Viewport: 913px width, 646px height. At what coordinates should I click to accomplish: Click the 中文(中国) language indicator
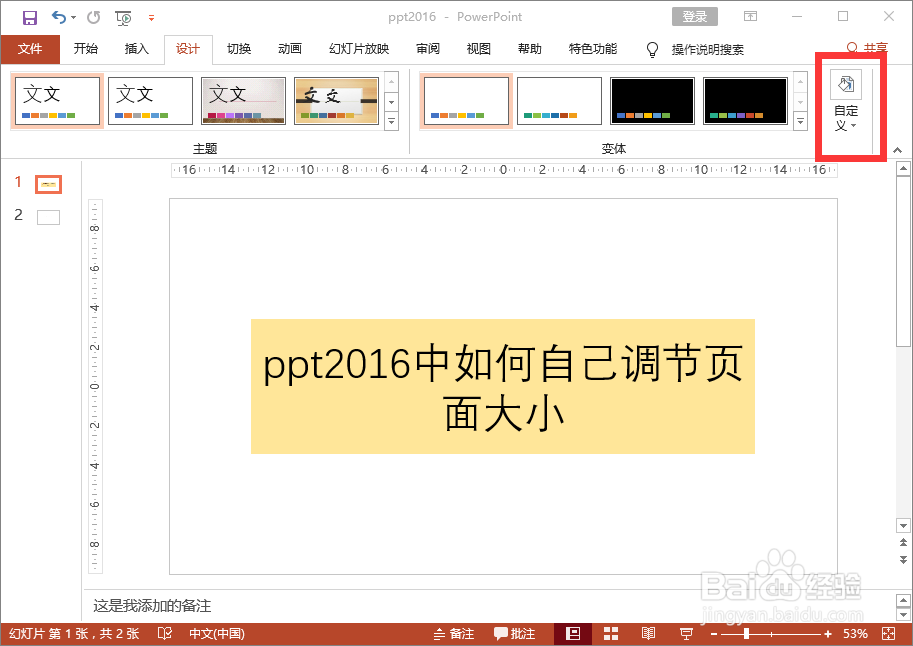point(217,634)
